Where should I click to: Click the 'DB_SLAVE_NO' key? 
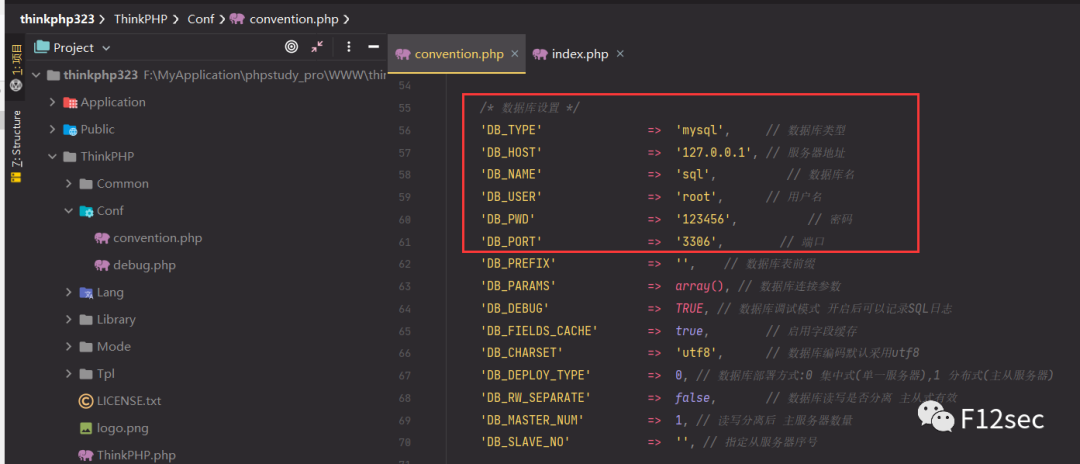526,442
